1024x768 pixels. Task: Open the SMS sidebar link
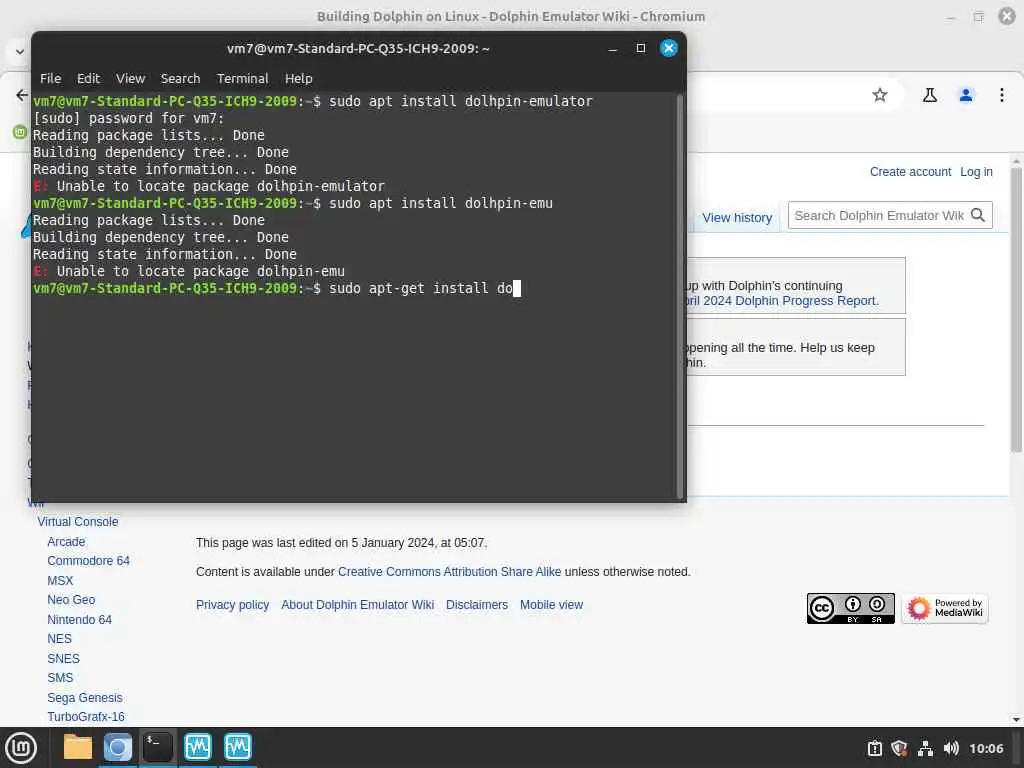pos(60,677)
